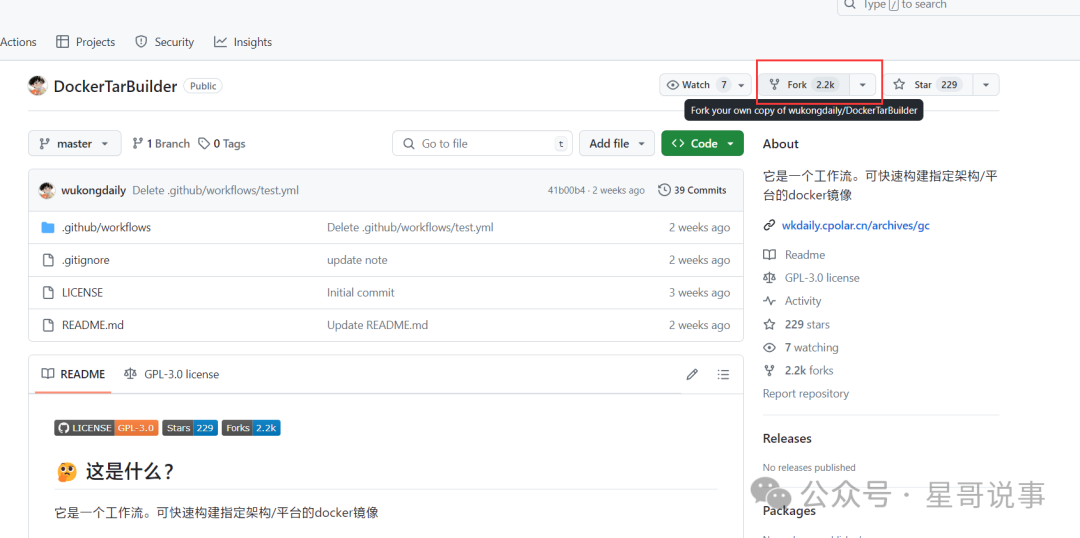This screenshot has width=1080, height=538.
Task: Open the .gitignore file
Action: point(85,260)
